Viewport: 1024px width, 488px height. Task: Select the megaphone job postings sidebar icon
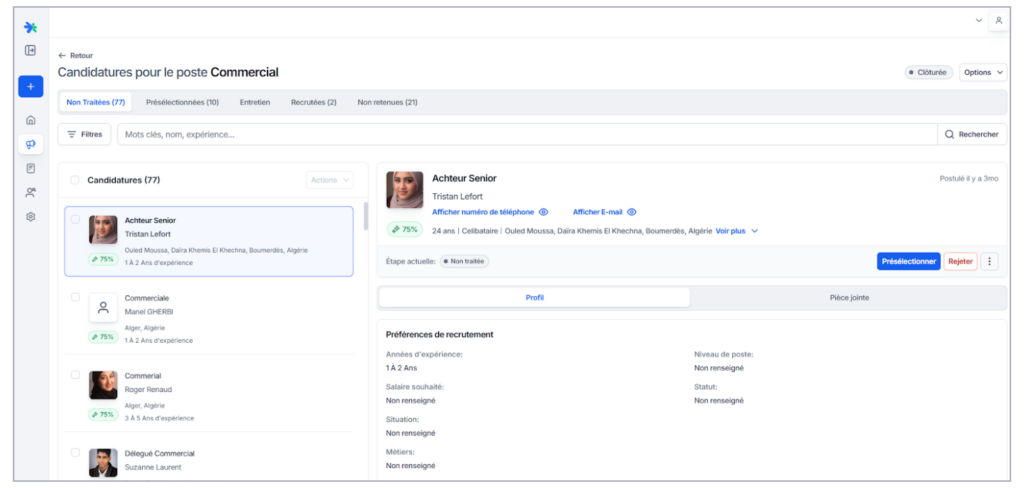point(31,144)
